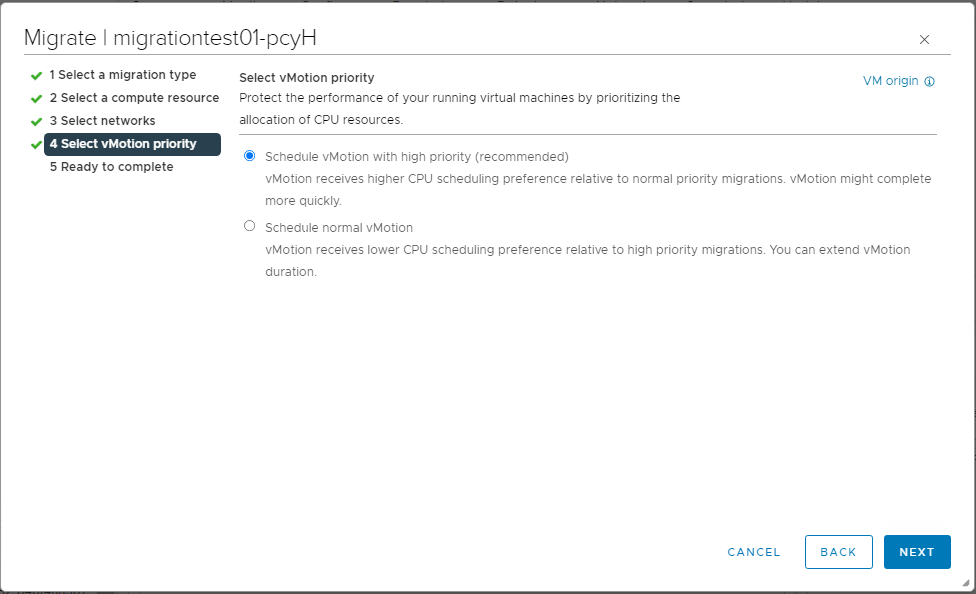Click the BACK button
The height and width of the screenshot is (594, 976).
(x=838, y=552)
